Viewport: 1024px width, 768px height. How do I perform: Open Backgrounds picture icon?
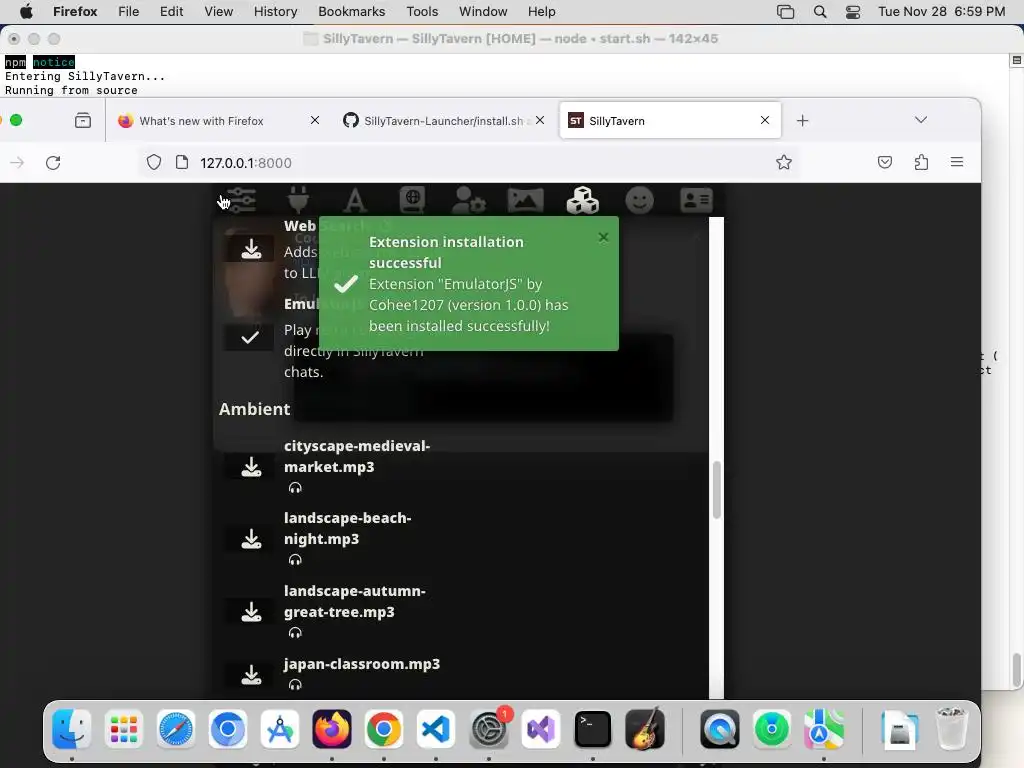click(526, 200)
